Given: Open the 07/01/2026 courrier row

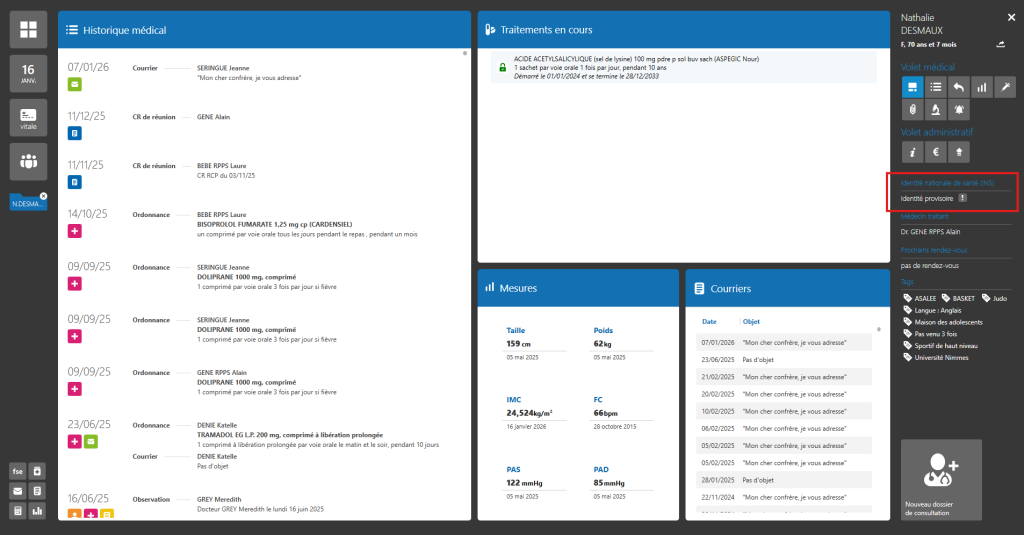Looking at the screenshot, I should [x=778, y=342].
